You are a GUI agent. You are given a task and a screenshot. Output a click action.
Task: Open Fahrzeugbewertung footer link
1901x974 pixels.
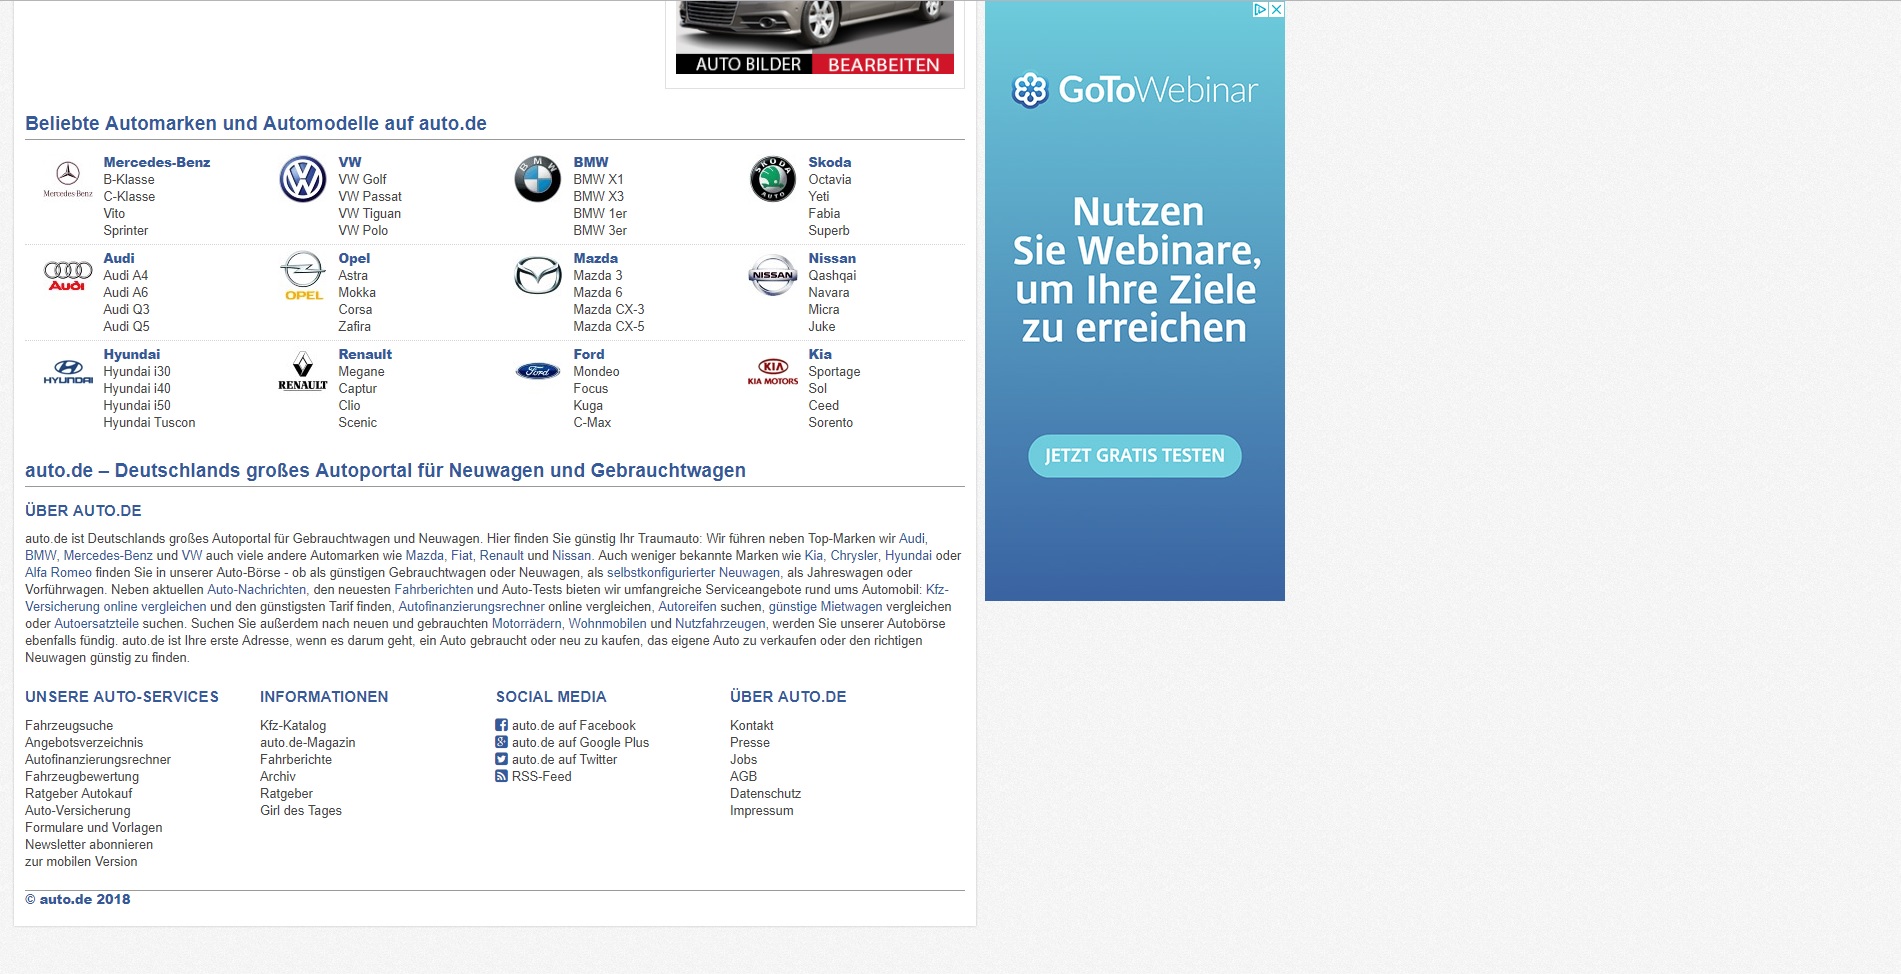(x=82, y=776)
